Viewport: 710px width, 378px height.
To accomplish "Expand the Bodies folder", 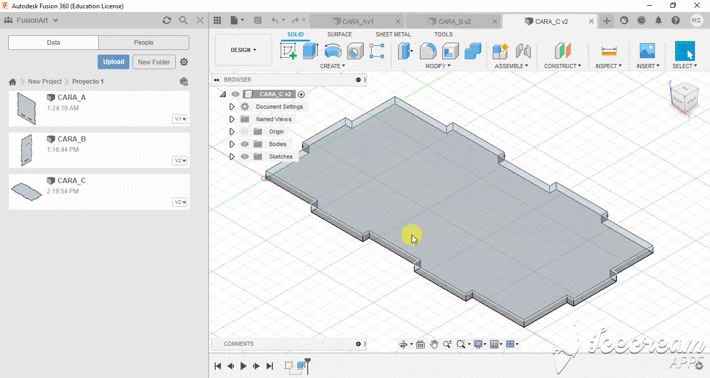I will [232, 144].
